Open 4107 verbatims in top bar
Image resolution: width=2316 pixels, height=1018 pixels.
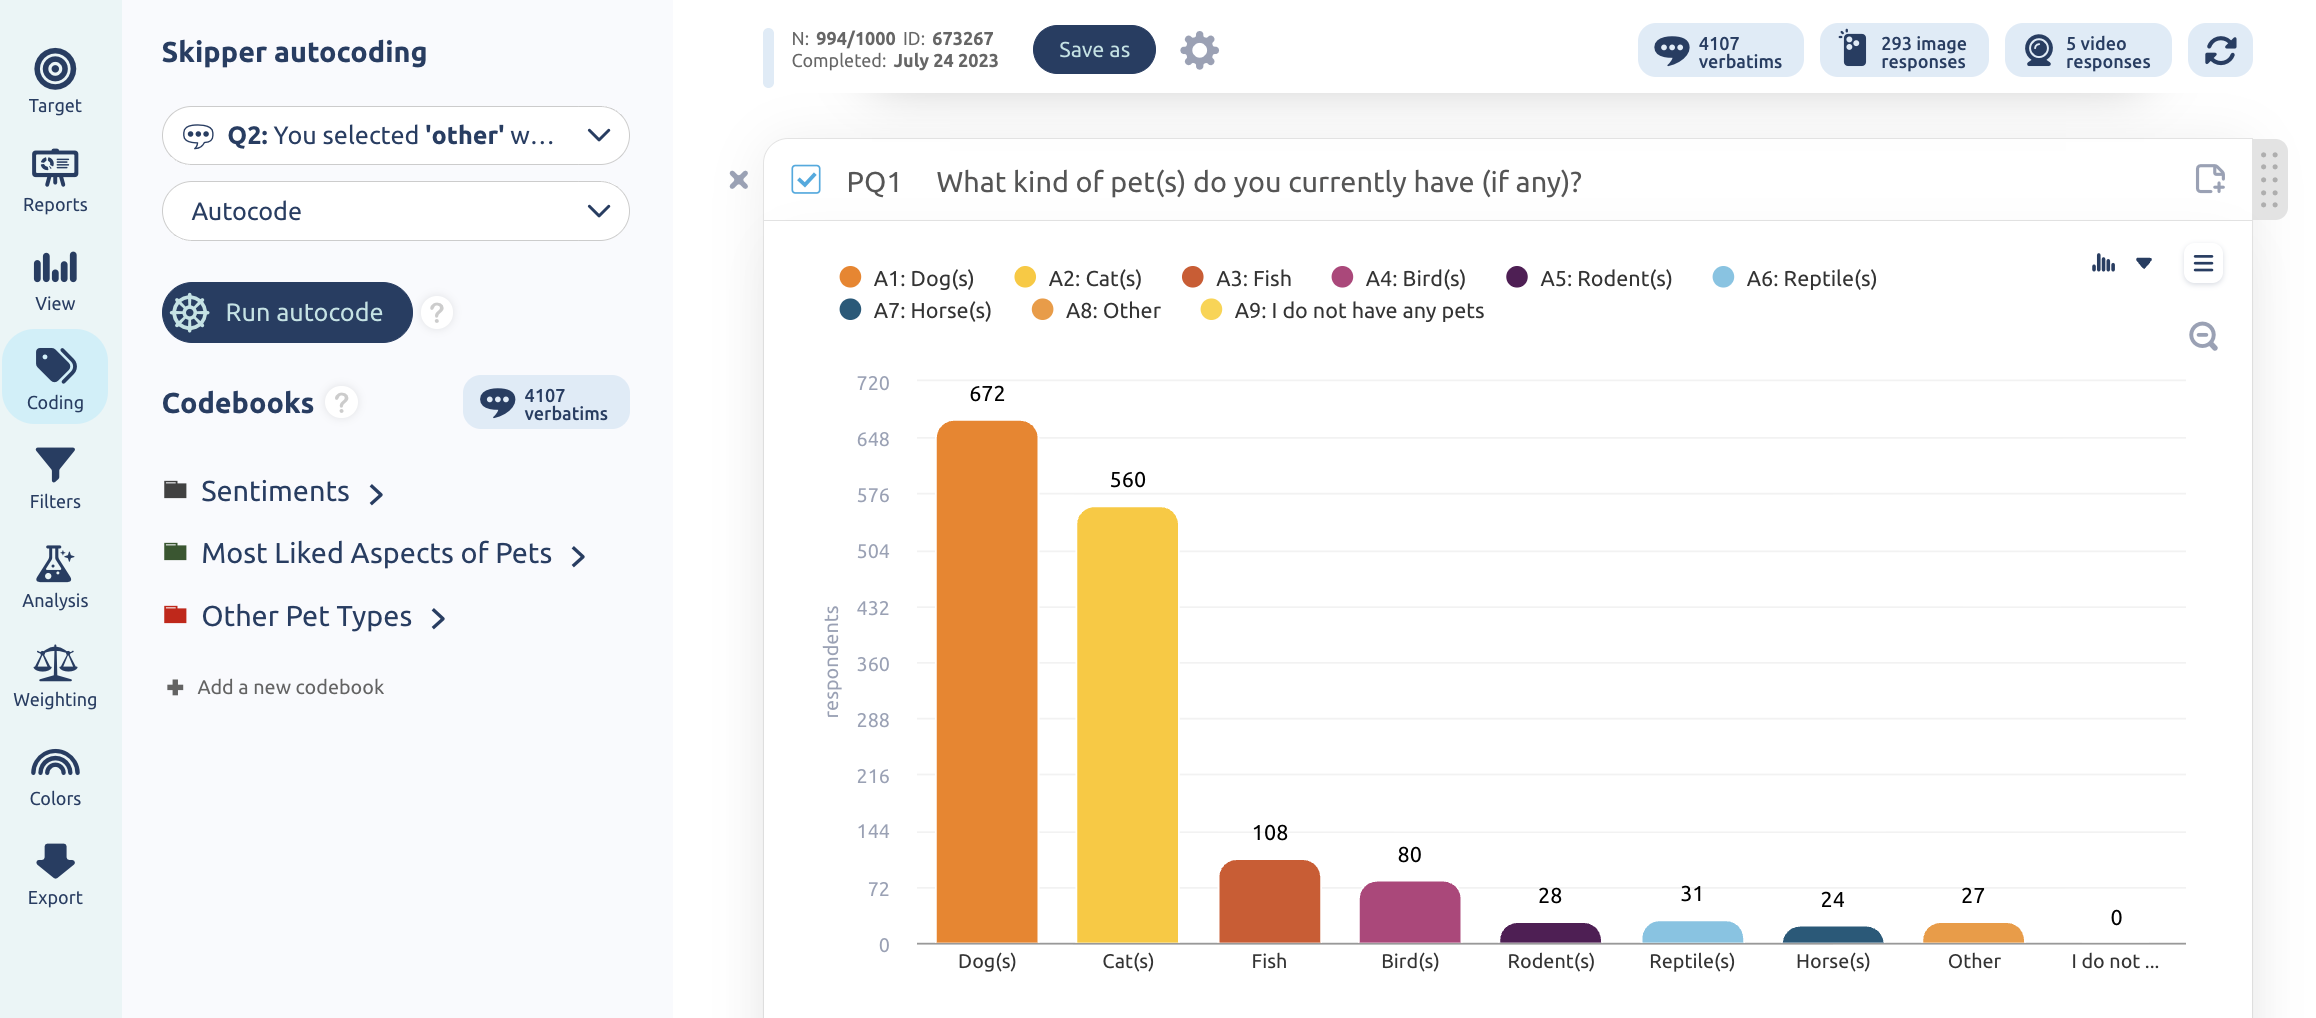[x=1720, y=51]
